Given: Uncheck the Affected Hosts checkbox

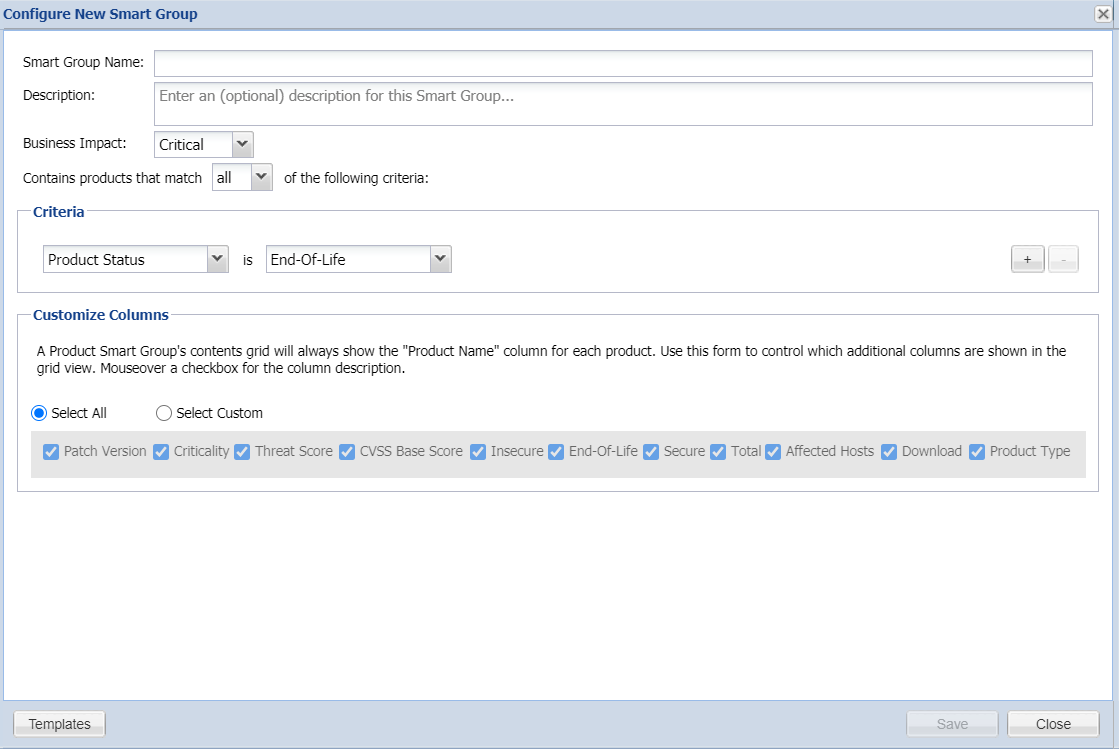Looking at the screenshot, I should click(x=773, y=452).
